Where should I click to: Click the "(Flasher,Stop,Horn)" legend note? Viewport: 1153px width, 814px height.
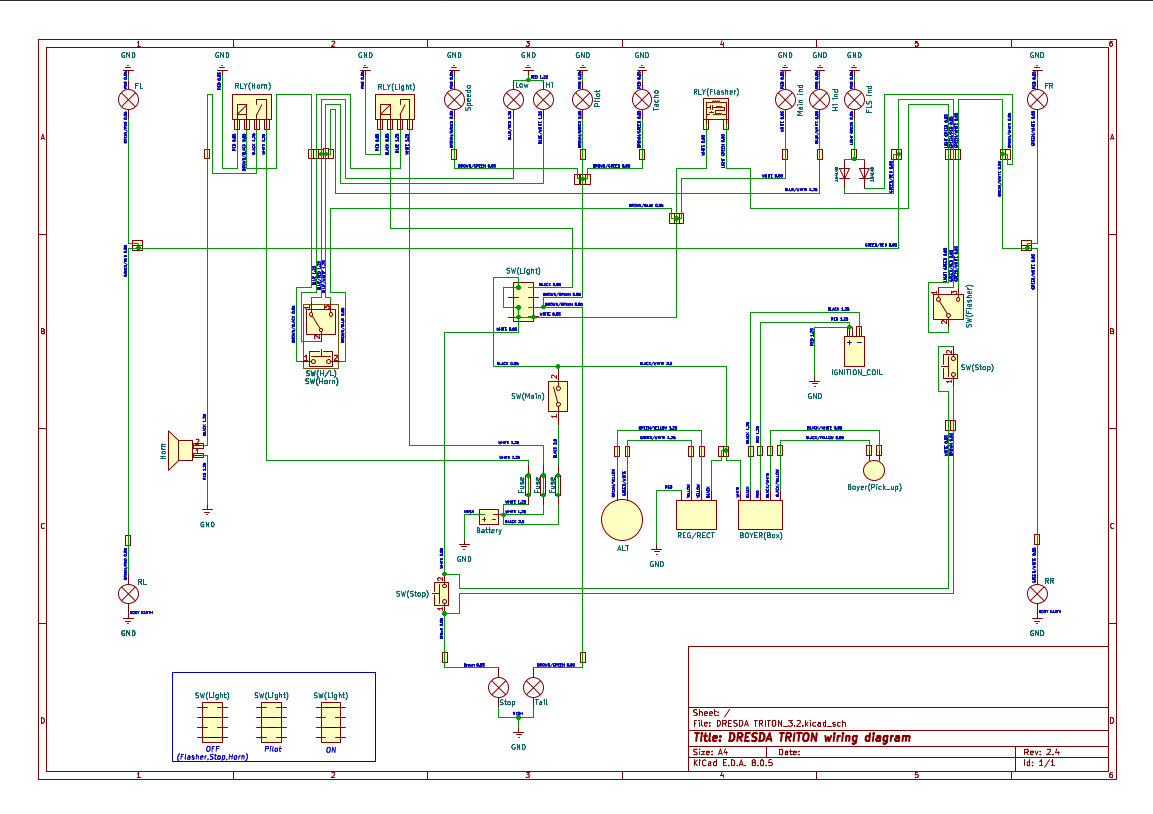[x=213, y=757]
